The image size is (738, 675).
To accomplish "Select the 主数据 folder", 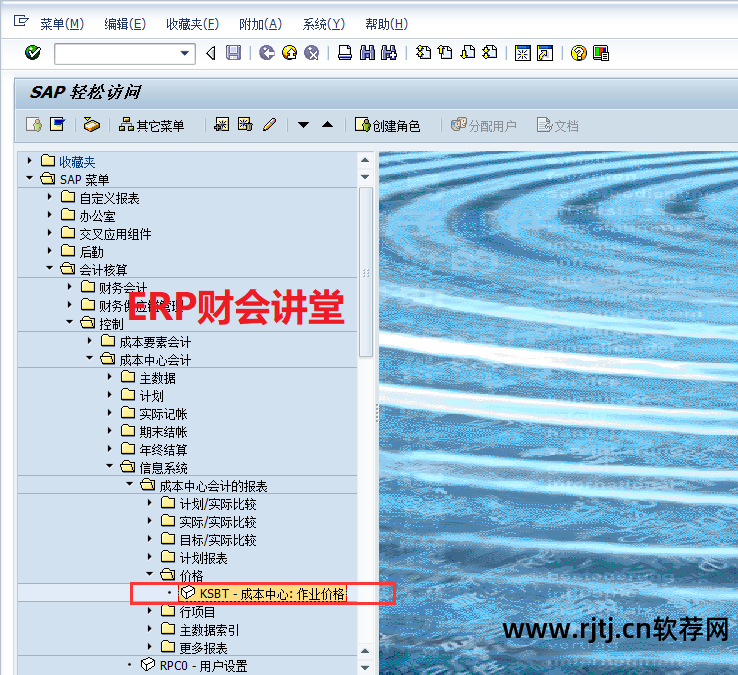I will 157,378.
